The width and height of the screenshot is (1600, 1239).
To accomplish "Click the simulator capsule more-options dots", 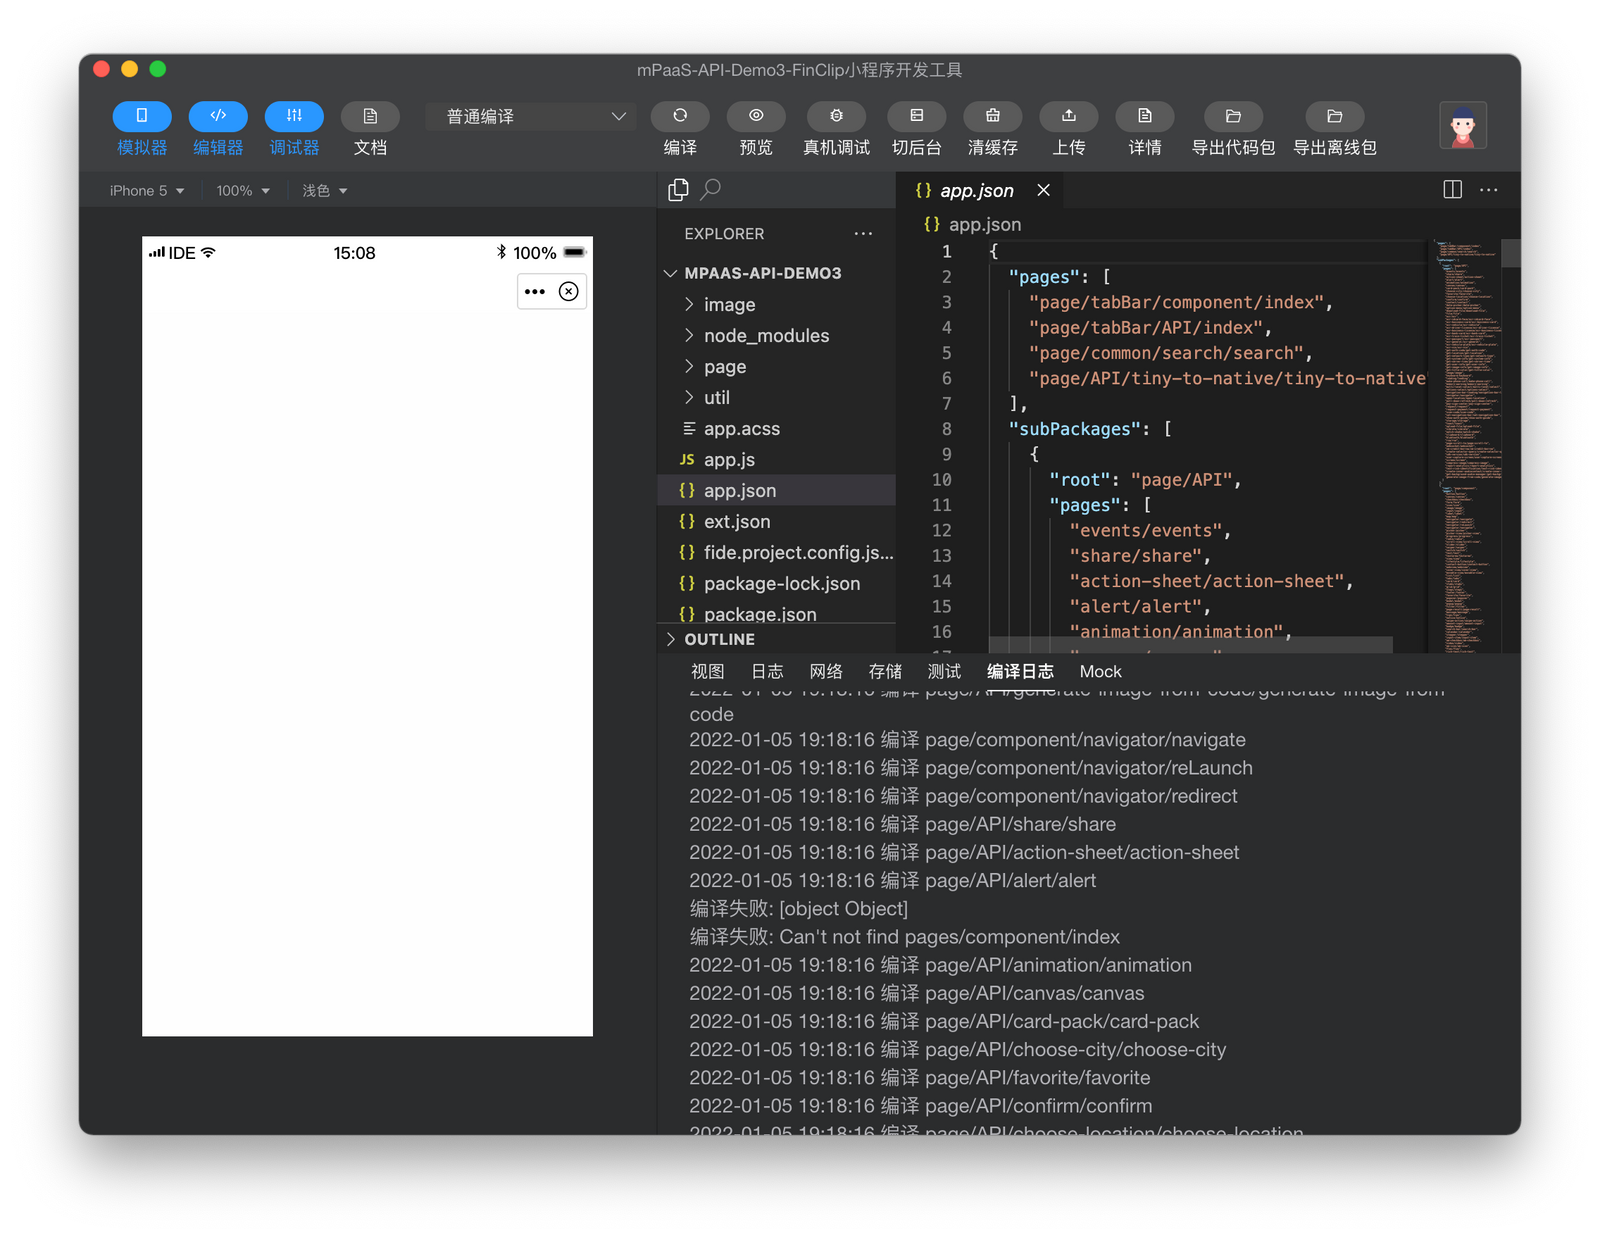I will (535, 292).
